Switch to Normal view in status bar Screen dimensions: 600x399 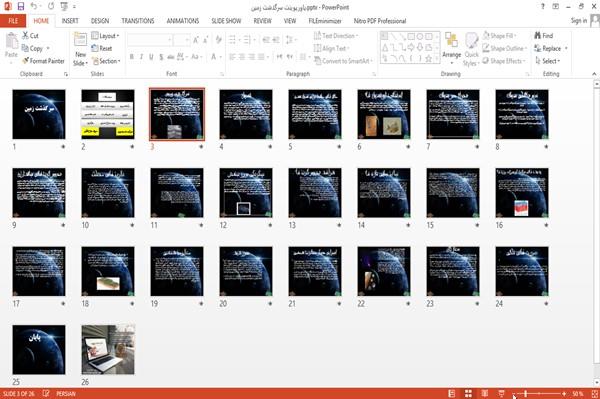coord(452,394)
